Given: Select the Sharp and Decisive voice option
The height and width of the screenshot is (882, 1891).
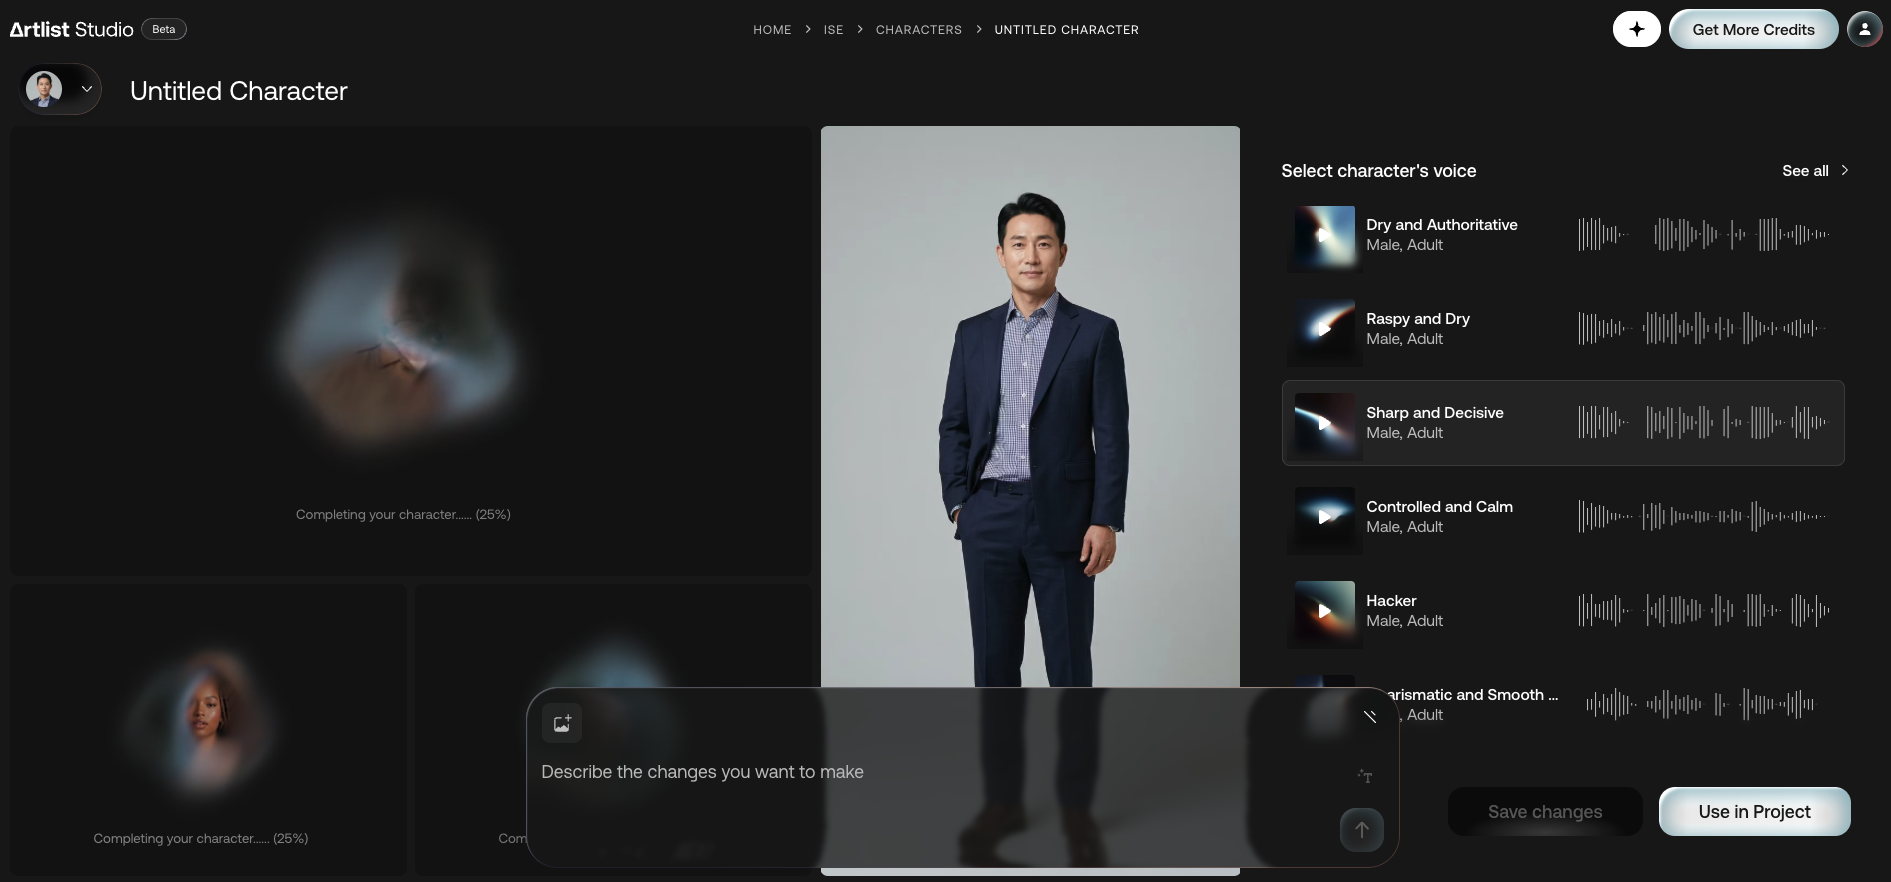Looking at the screenshot, I should pyautogui.click(x=1563, y=423).
